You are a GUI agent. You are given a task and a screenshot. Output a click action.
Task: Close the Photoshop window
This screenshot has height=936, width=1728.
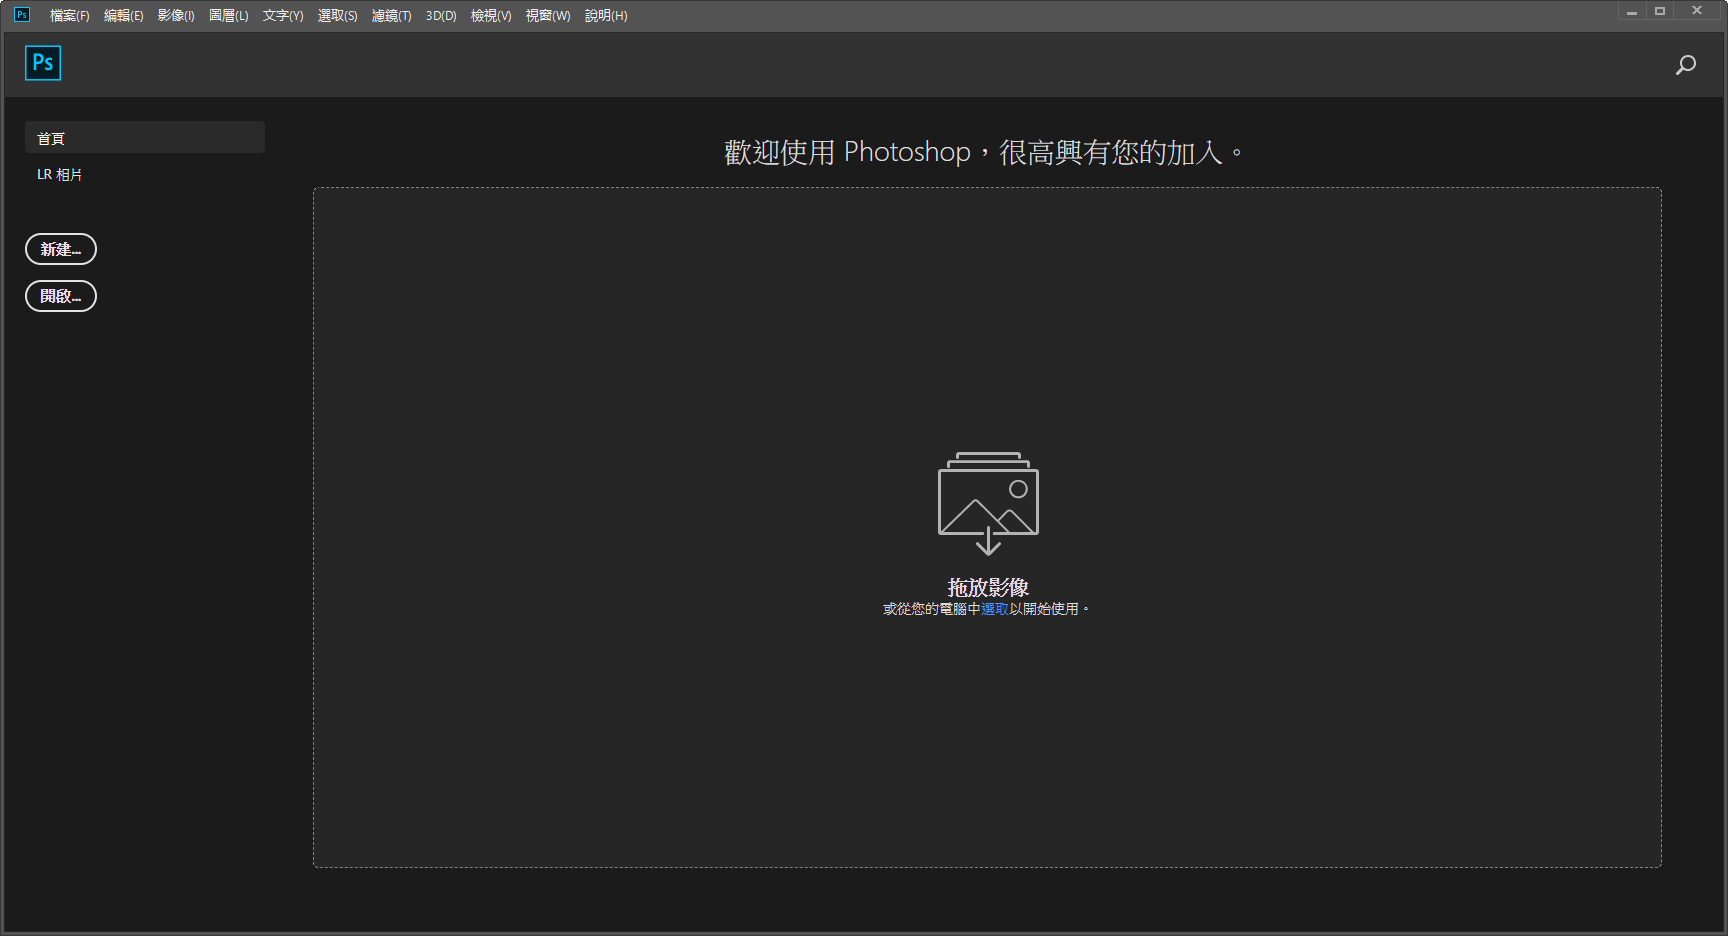[1697, 12]
